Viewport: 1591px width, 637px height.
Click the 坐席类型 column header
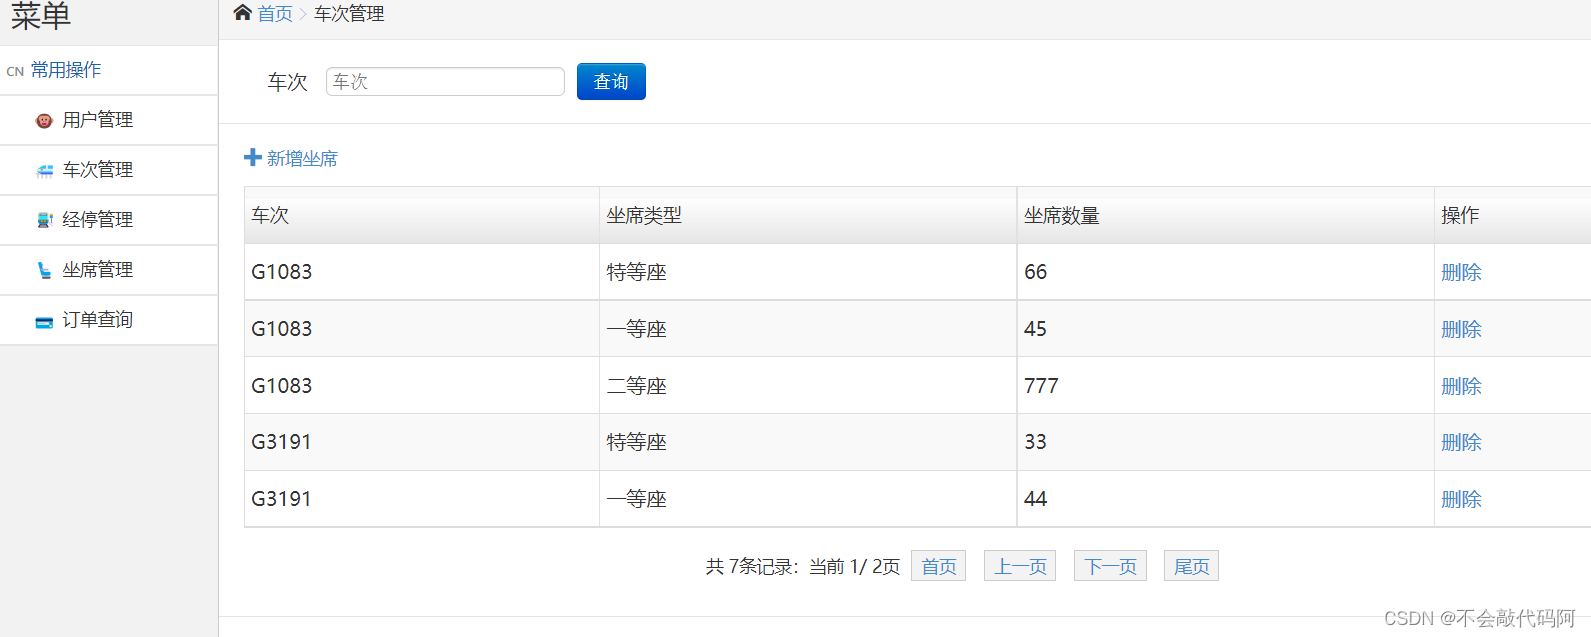[x=808, y=215]
